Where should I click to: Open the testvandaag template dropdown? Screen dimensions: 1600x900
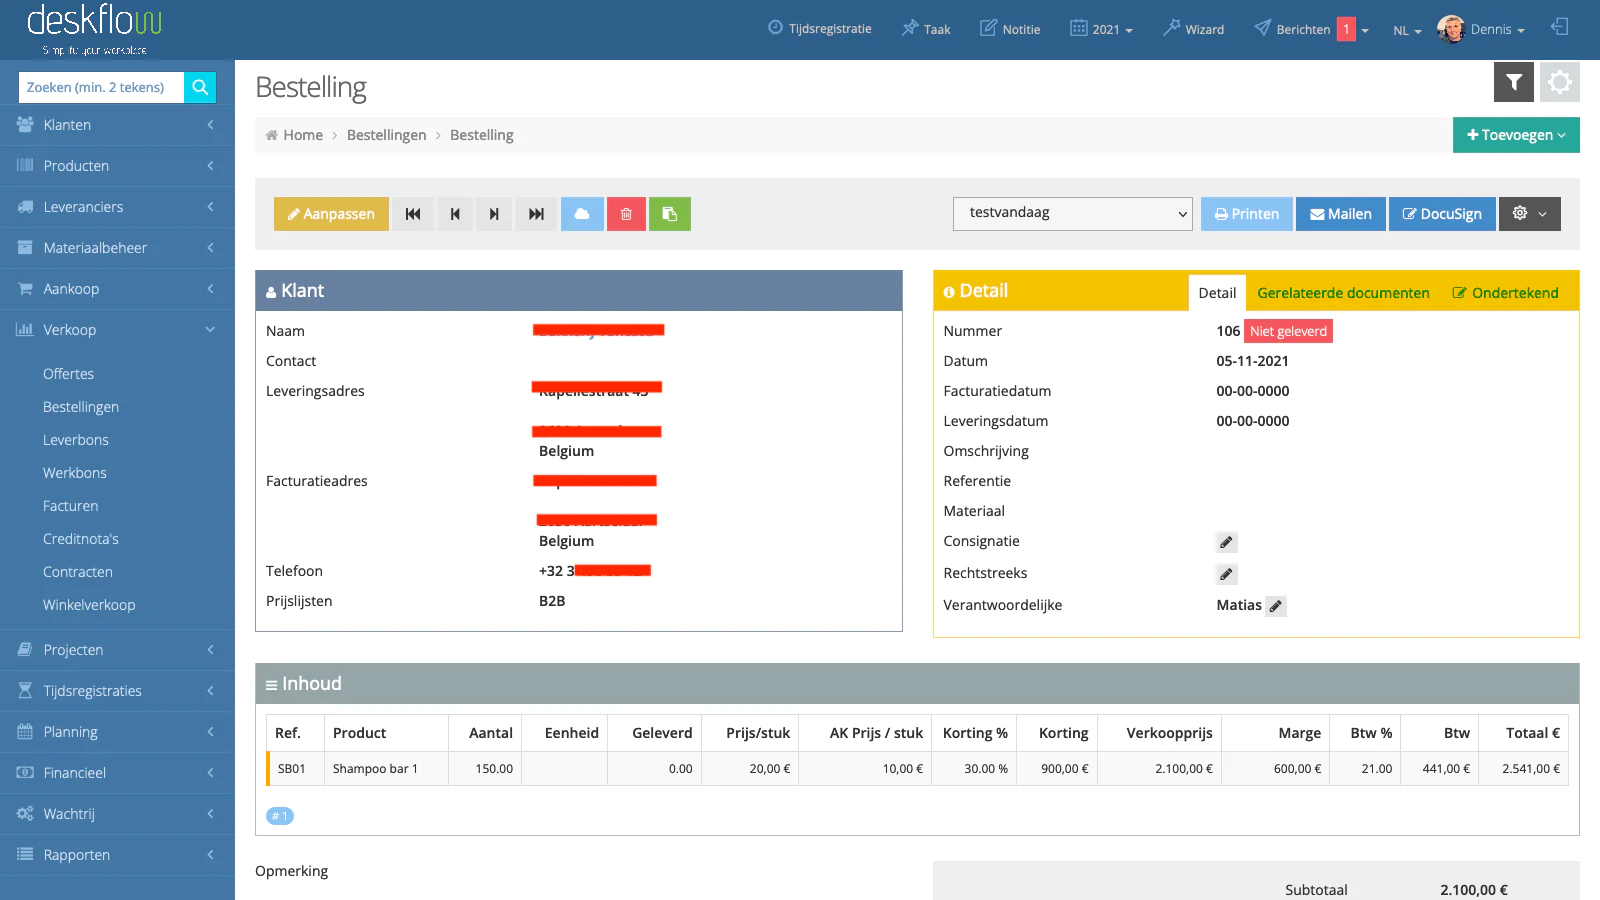1072,213
